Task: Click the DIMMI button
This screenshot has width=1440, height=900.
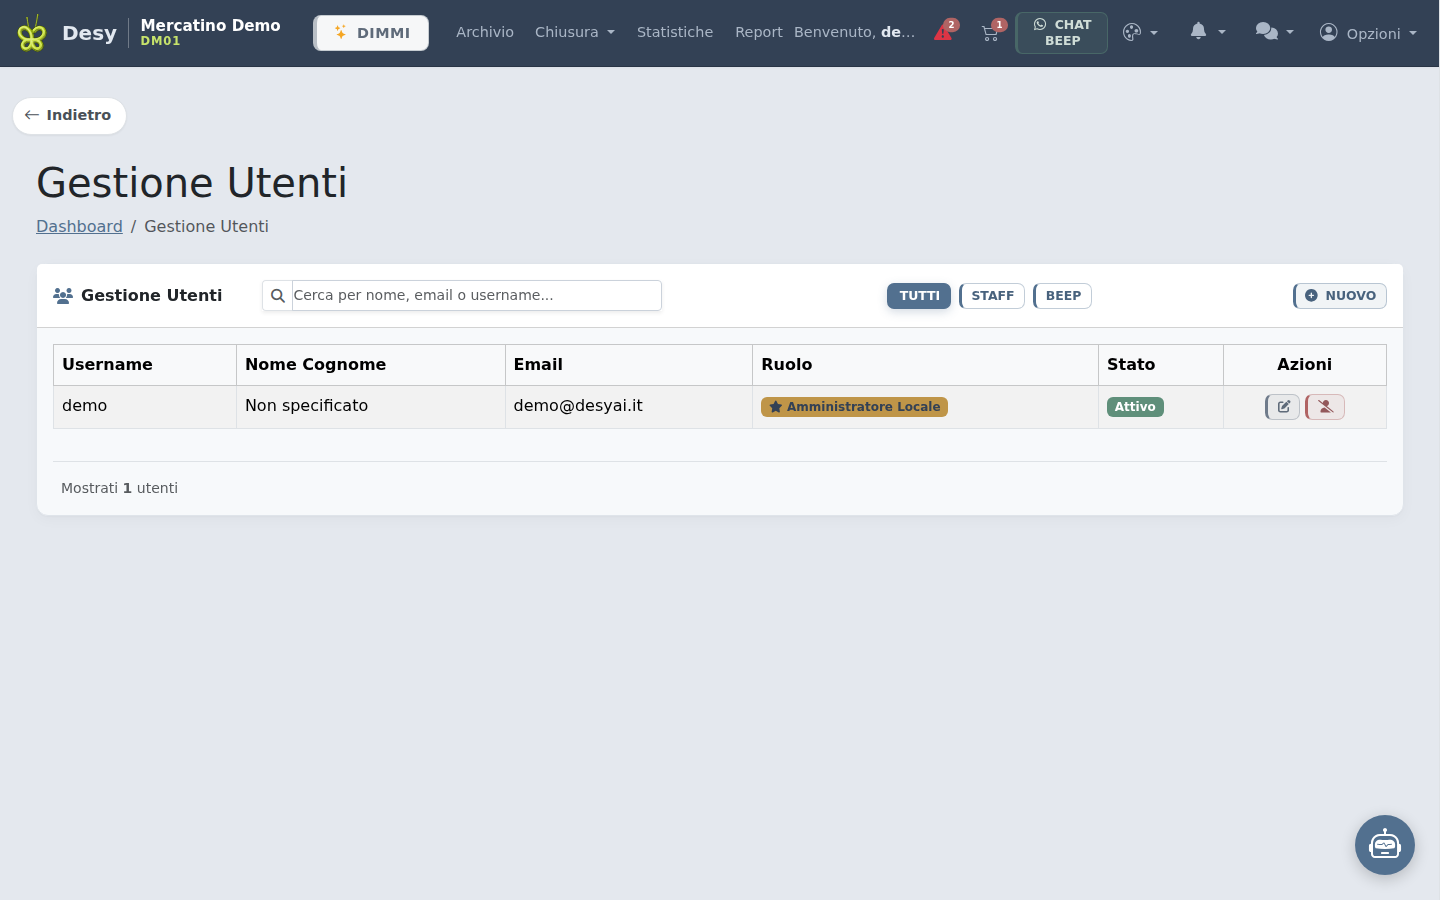Action: [371, 33]
